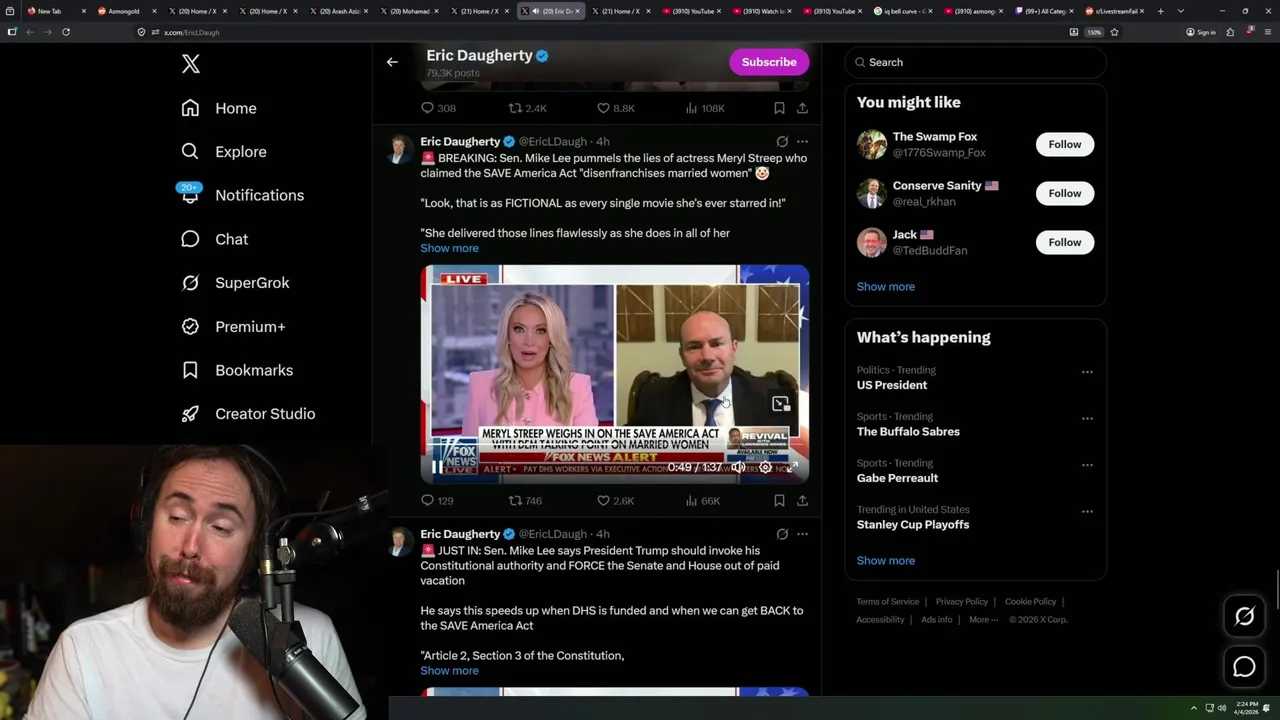Open more options on JUST IN post

point(802,534)
